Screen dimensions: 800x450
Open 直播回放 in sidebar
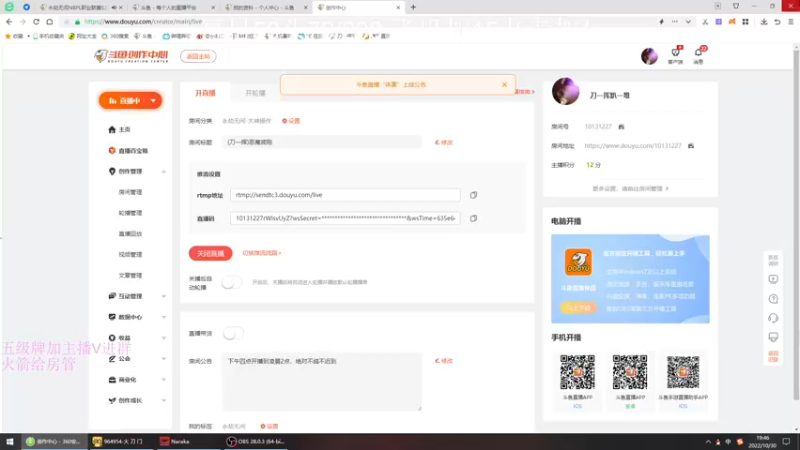point(130,234)
